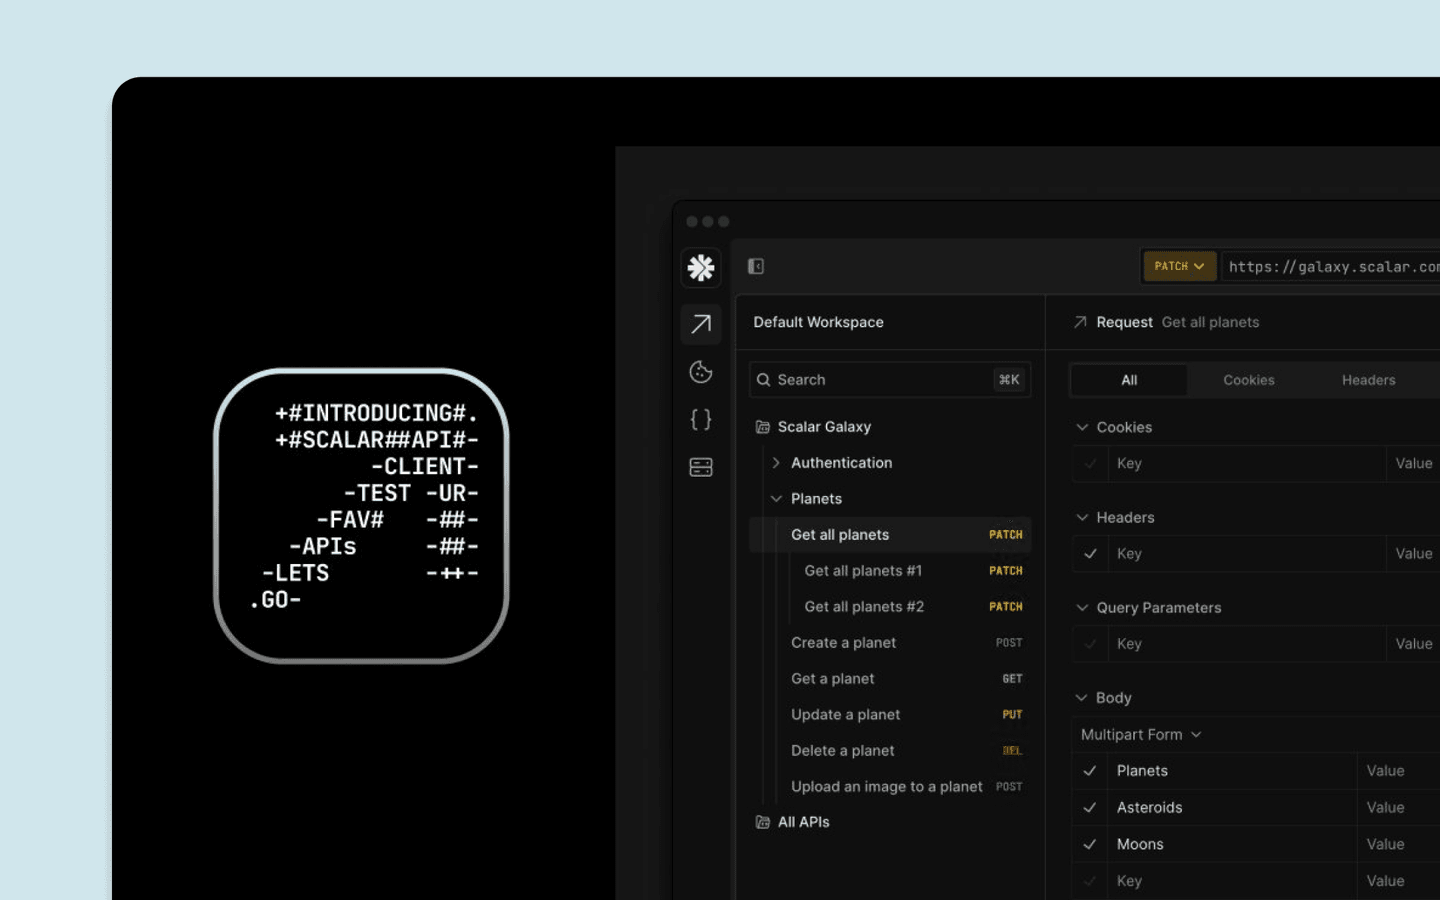Click the Get all planets request title
This screenshot has width=1440, height=900.
coord(1210,322)
